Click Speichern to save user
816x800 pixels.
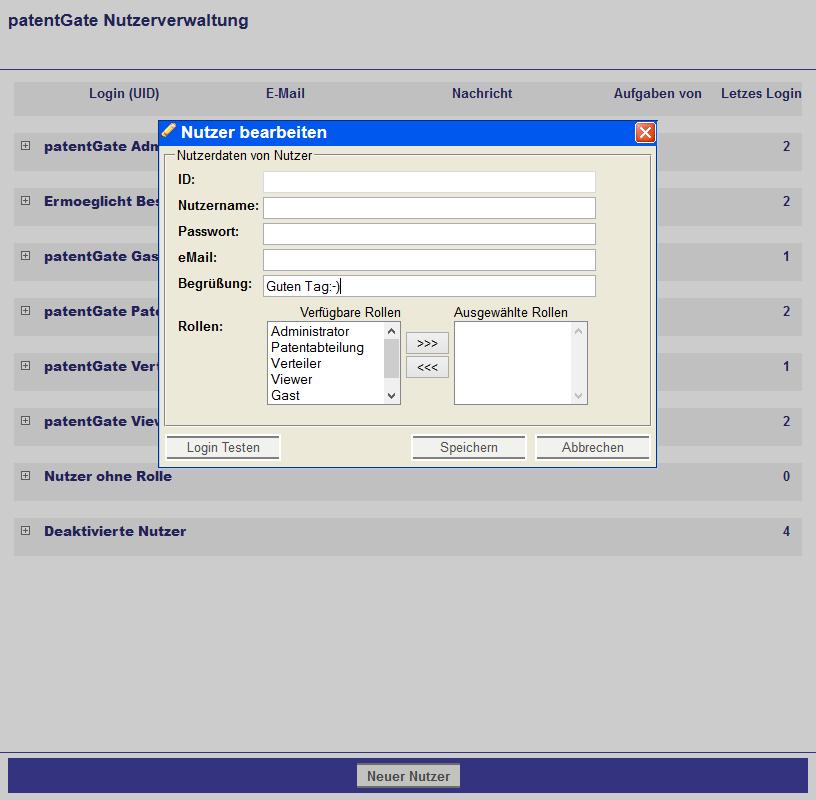pos(468,448)
